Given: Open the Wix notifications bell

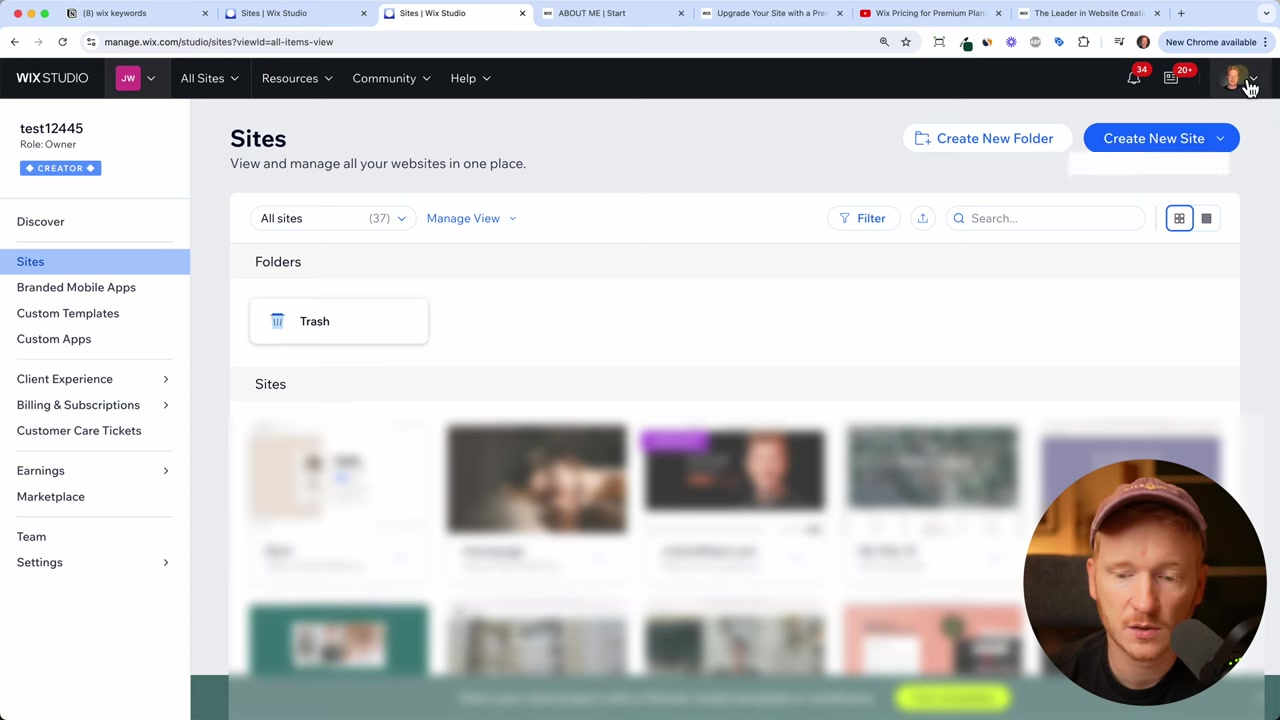Looking at the screenshot, I should (x=1134, y=78).
